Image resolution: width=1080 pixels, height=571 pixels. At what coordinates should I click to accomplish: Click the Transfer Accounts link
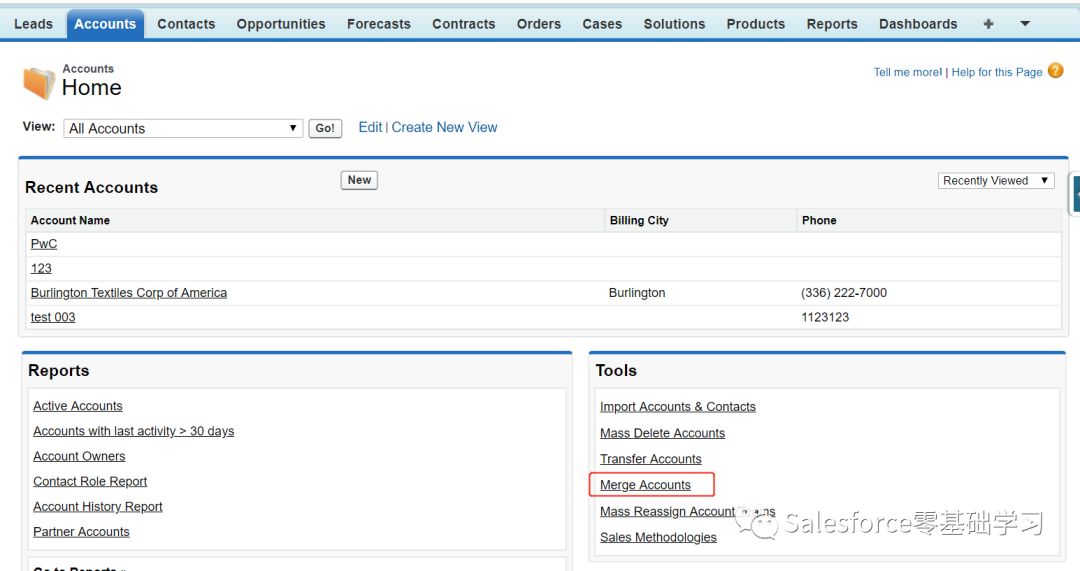651,459
